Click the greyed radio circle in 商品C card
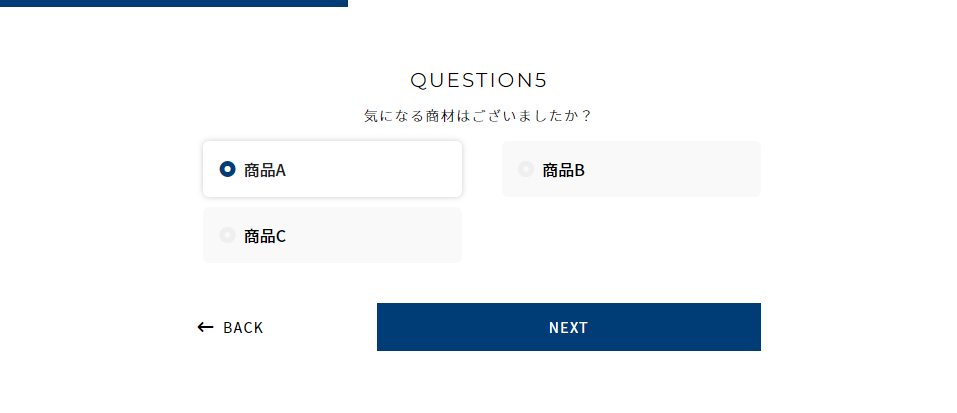 coord(227,235)
